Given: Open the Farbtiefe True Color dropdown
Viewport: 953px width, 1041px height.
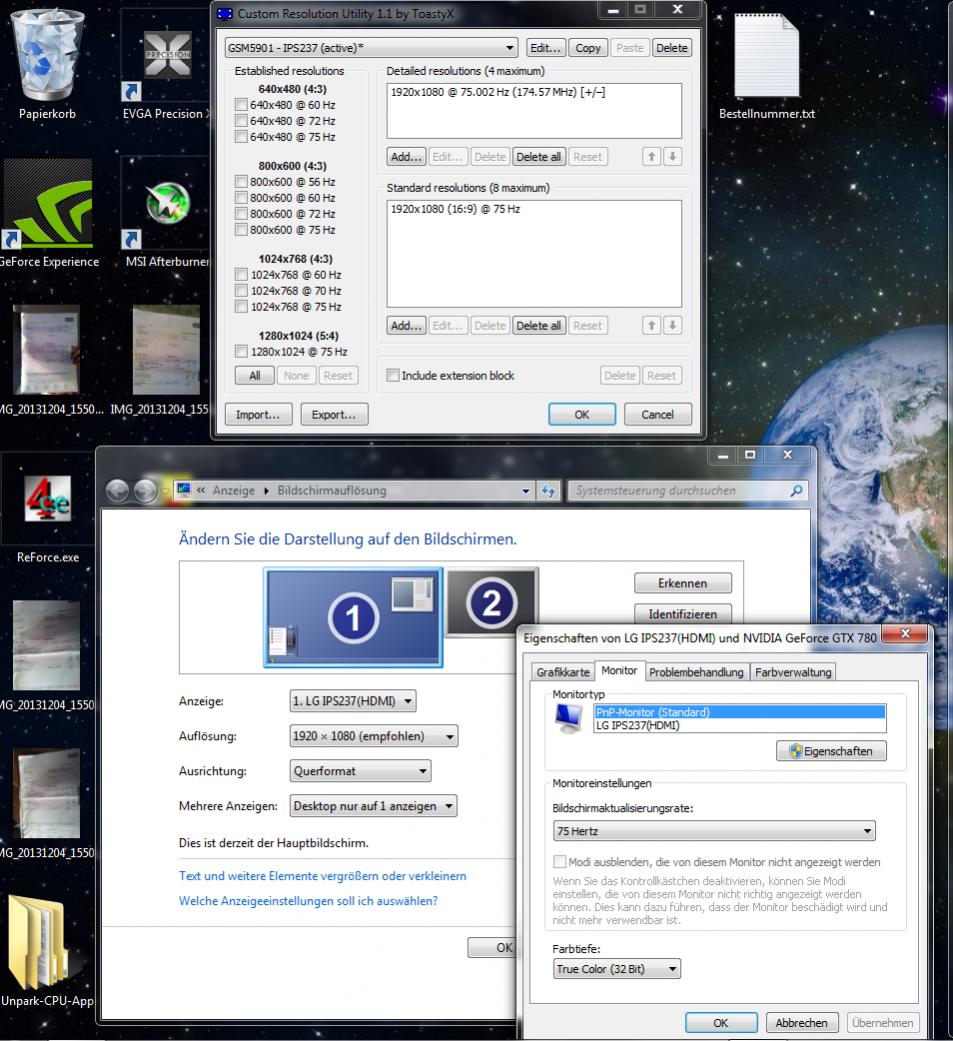Looking at the screenshot, I should [x=616, y=969].
